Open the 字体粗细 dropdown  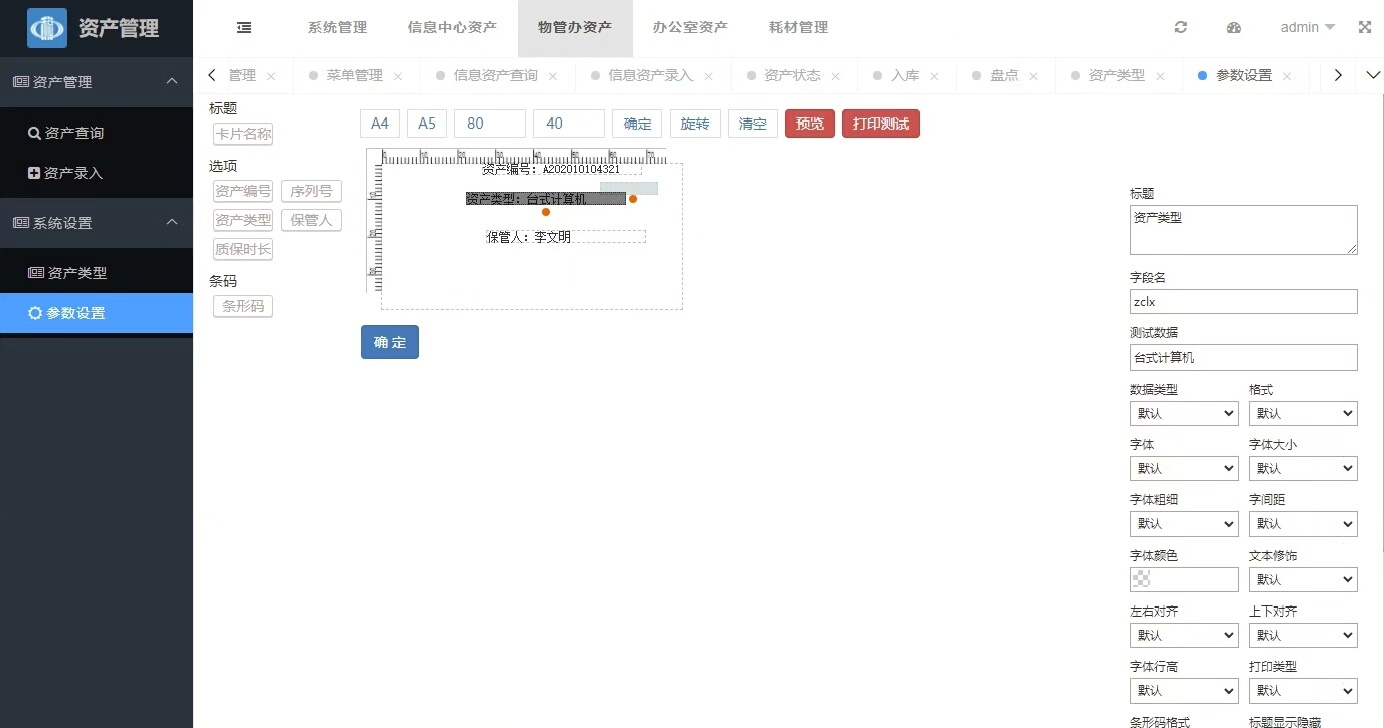[x=1184, y=523]
